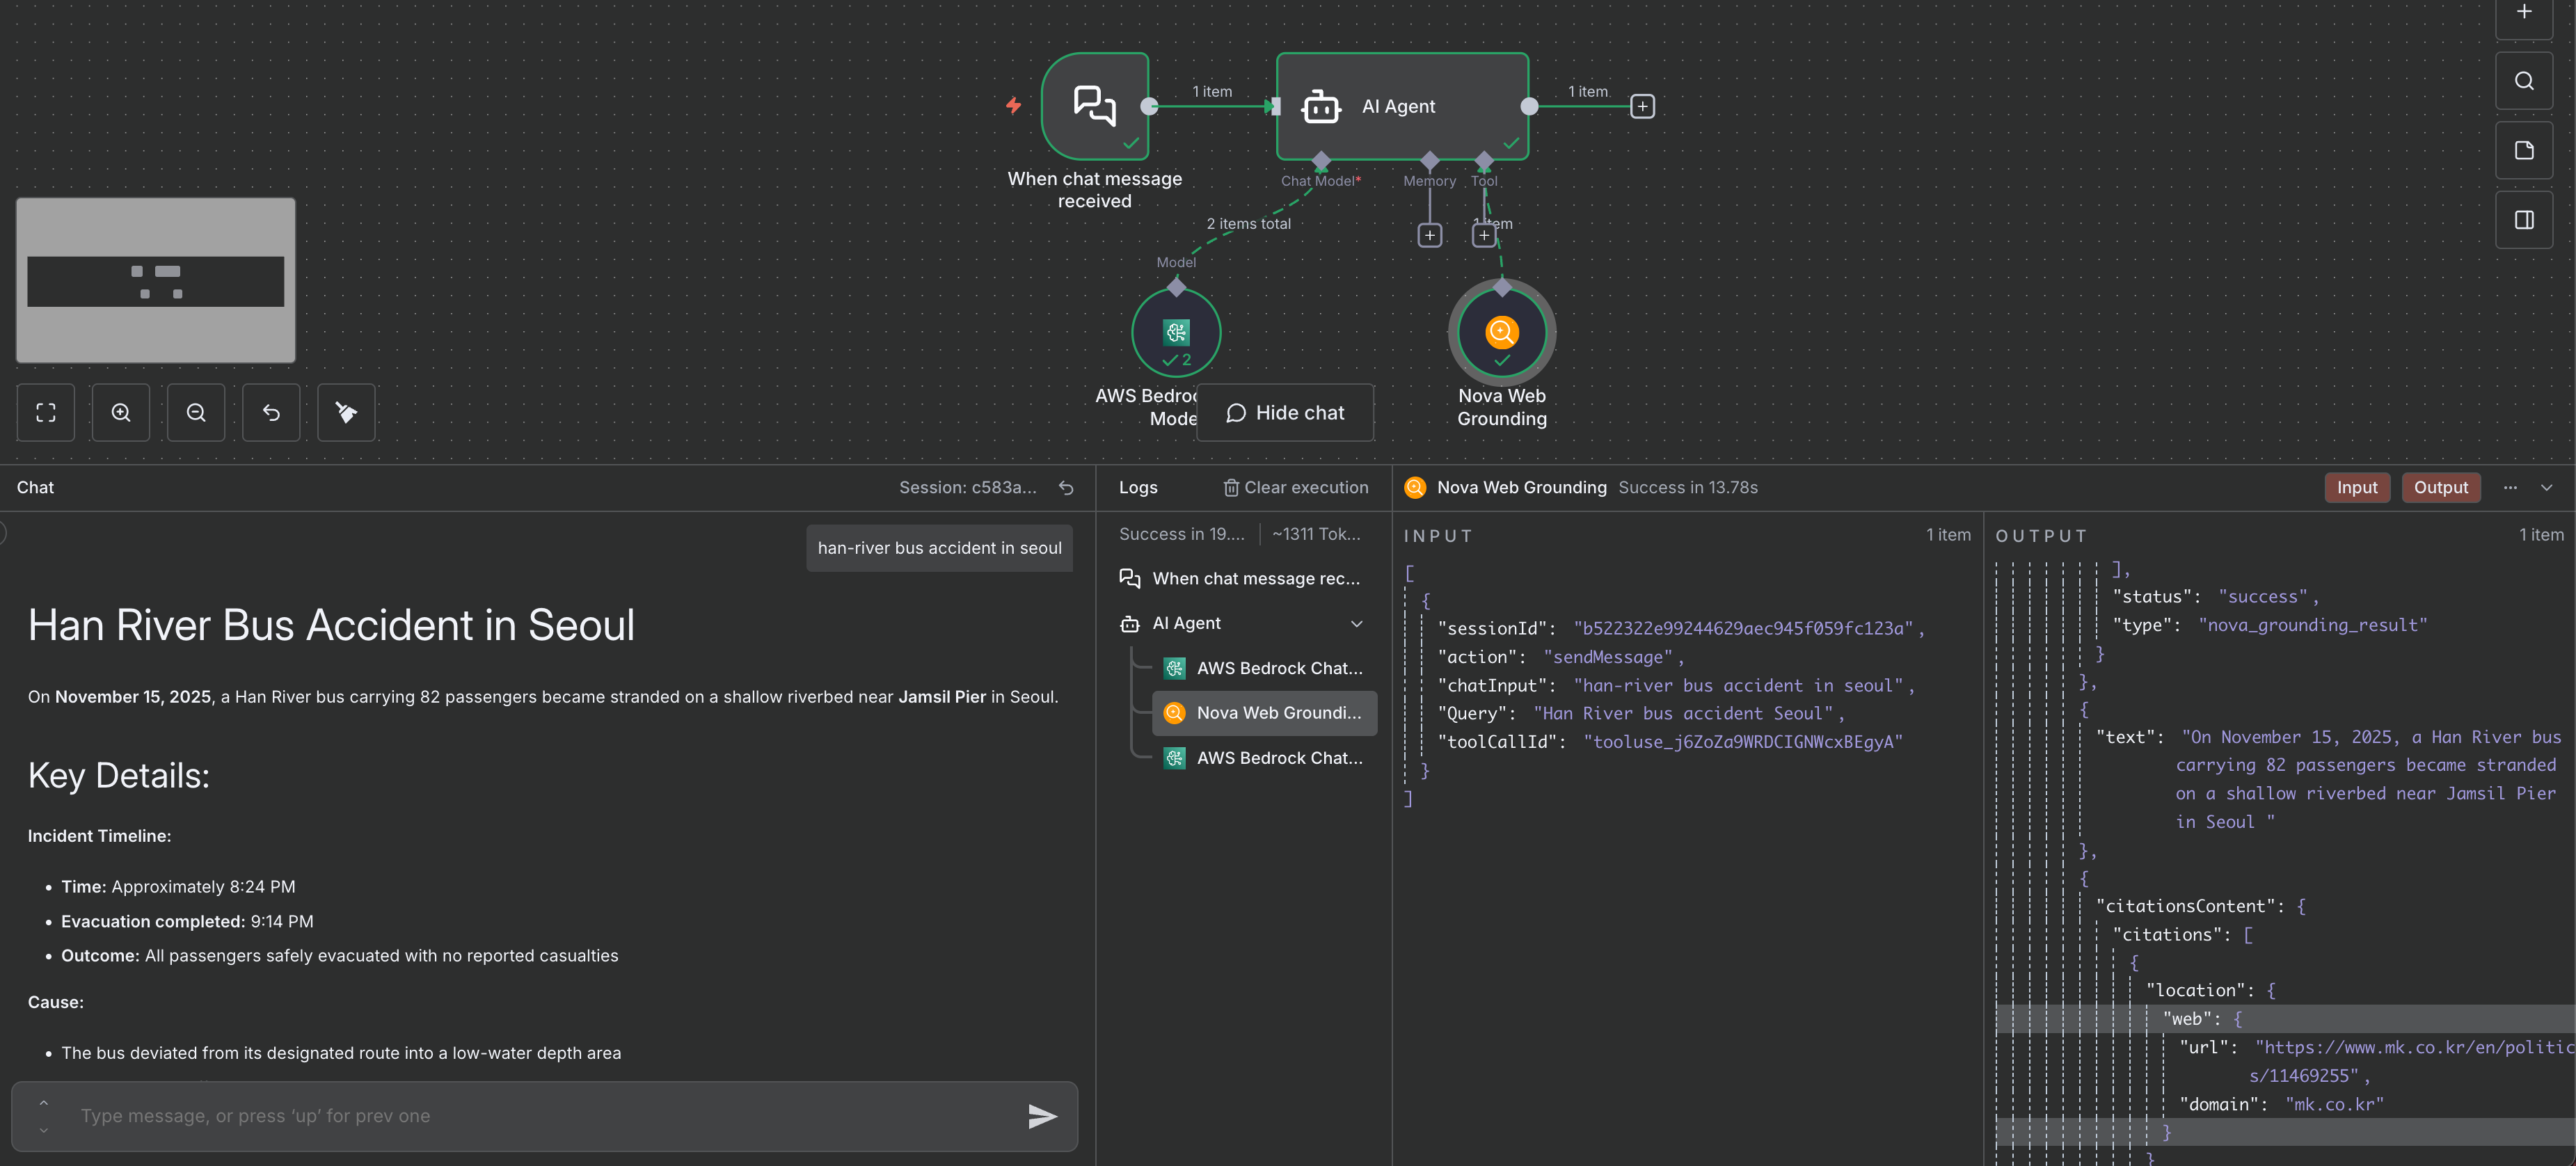Click the Session c583a... label
This screenshot has width=2576, height=1166.
(x=967, y=488)
